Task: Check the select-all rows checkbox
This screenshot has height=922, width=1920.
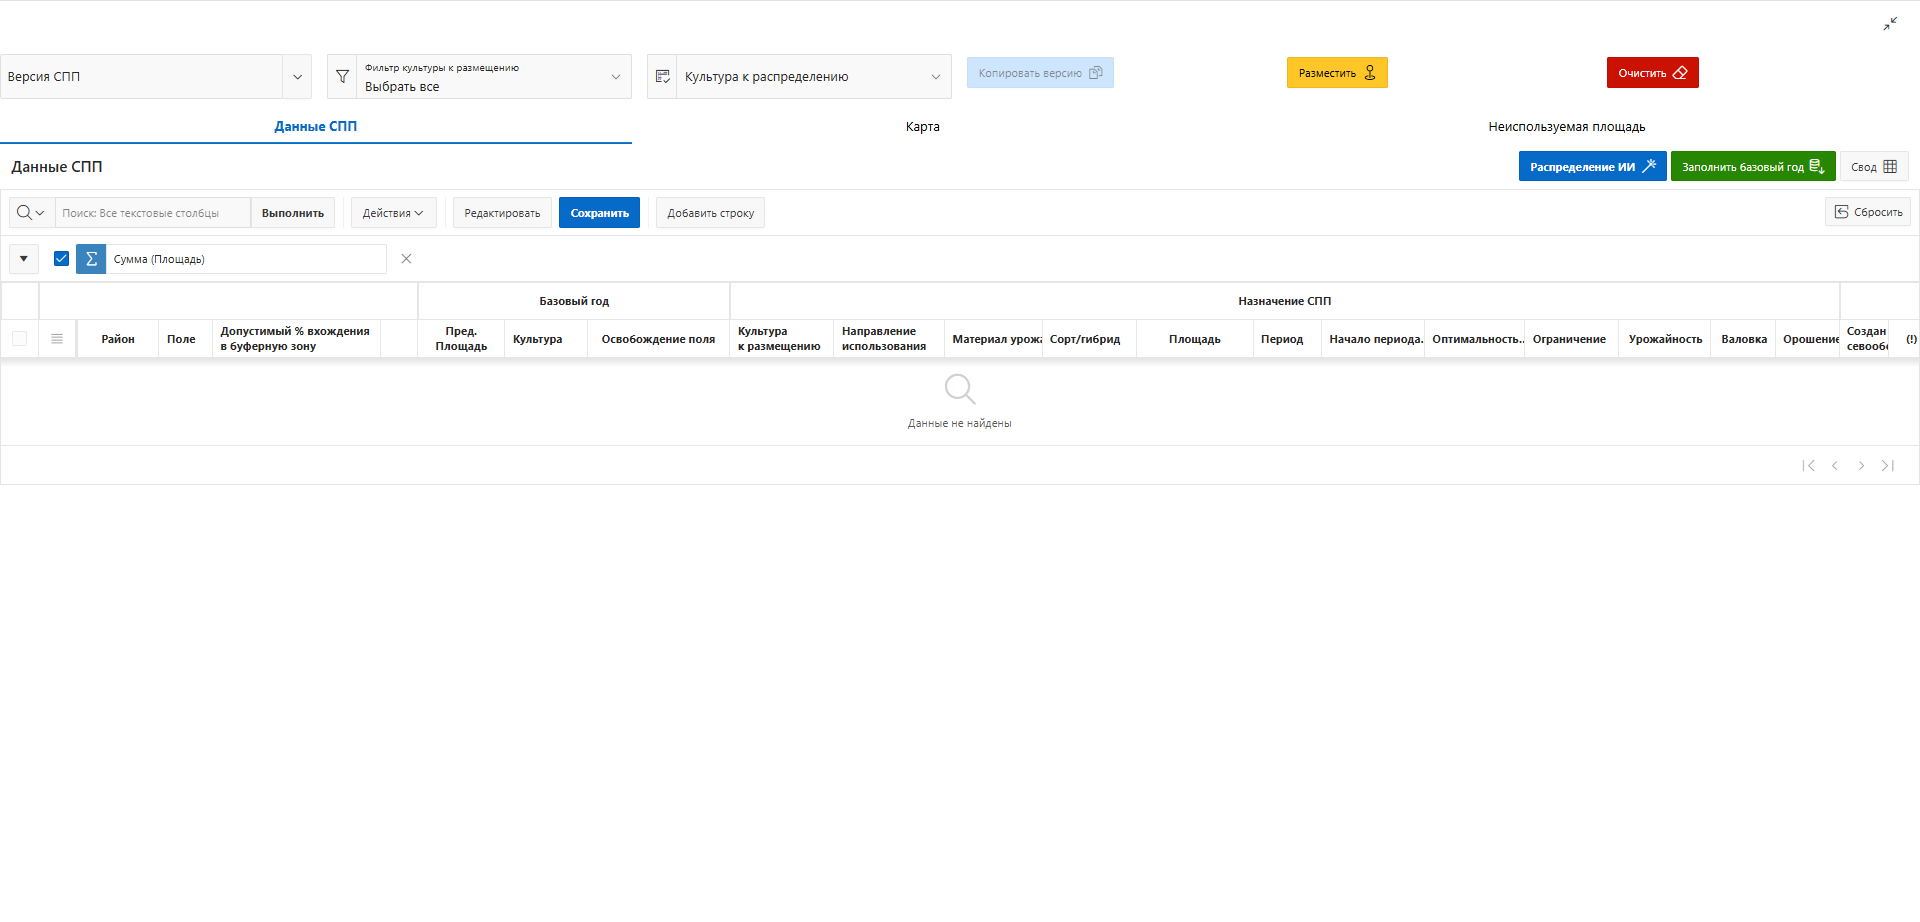Action: 20,339
